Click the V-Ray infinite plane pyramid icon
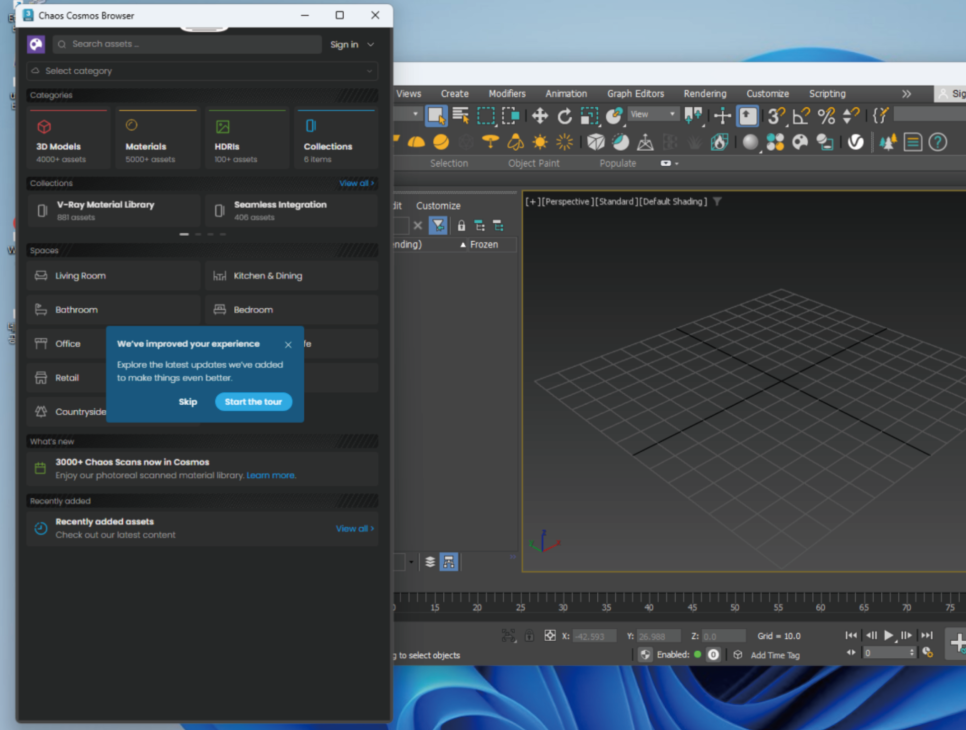Viewport: 966px width, 730px height. pyautogui.click(x=645, y=143)
